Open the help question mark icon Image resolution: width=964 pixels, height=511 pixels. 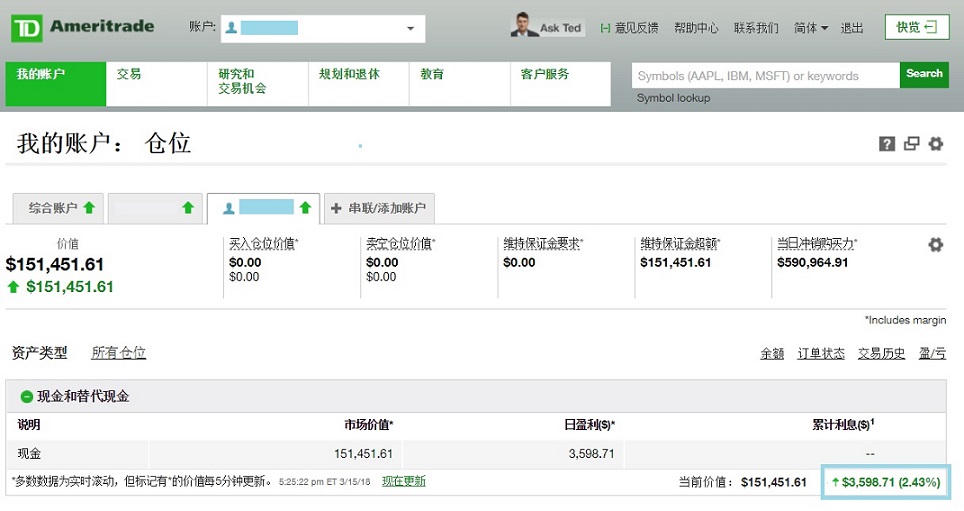[x=886, y=144]
